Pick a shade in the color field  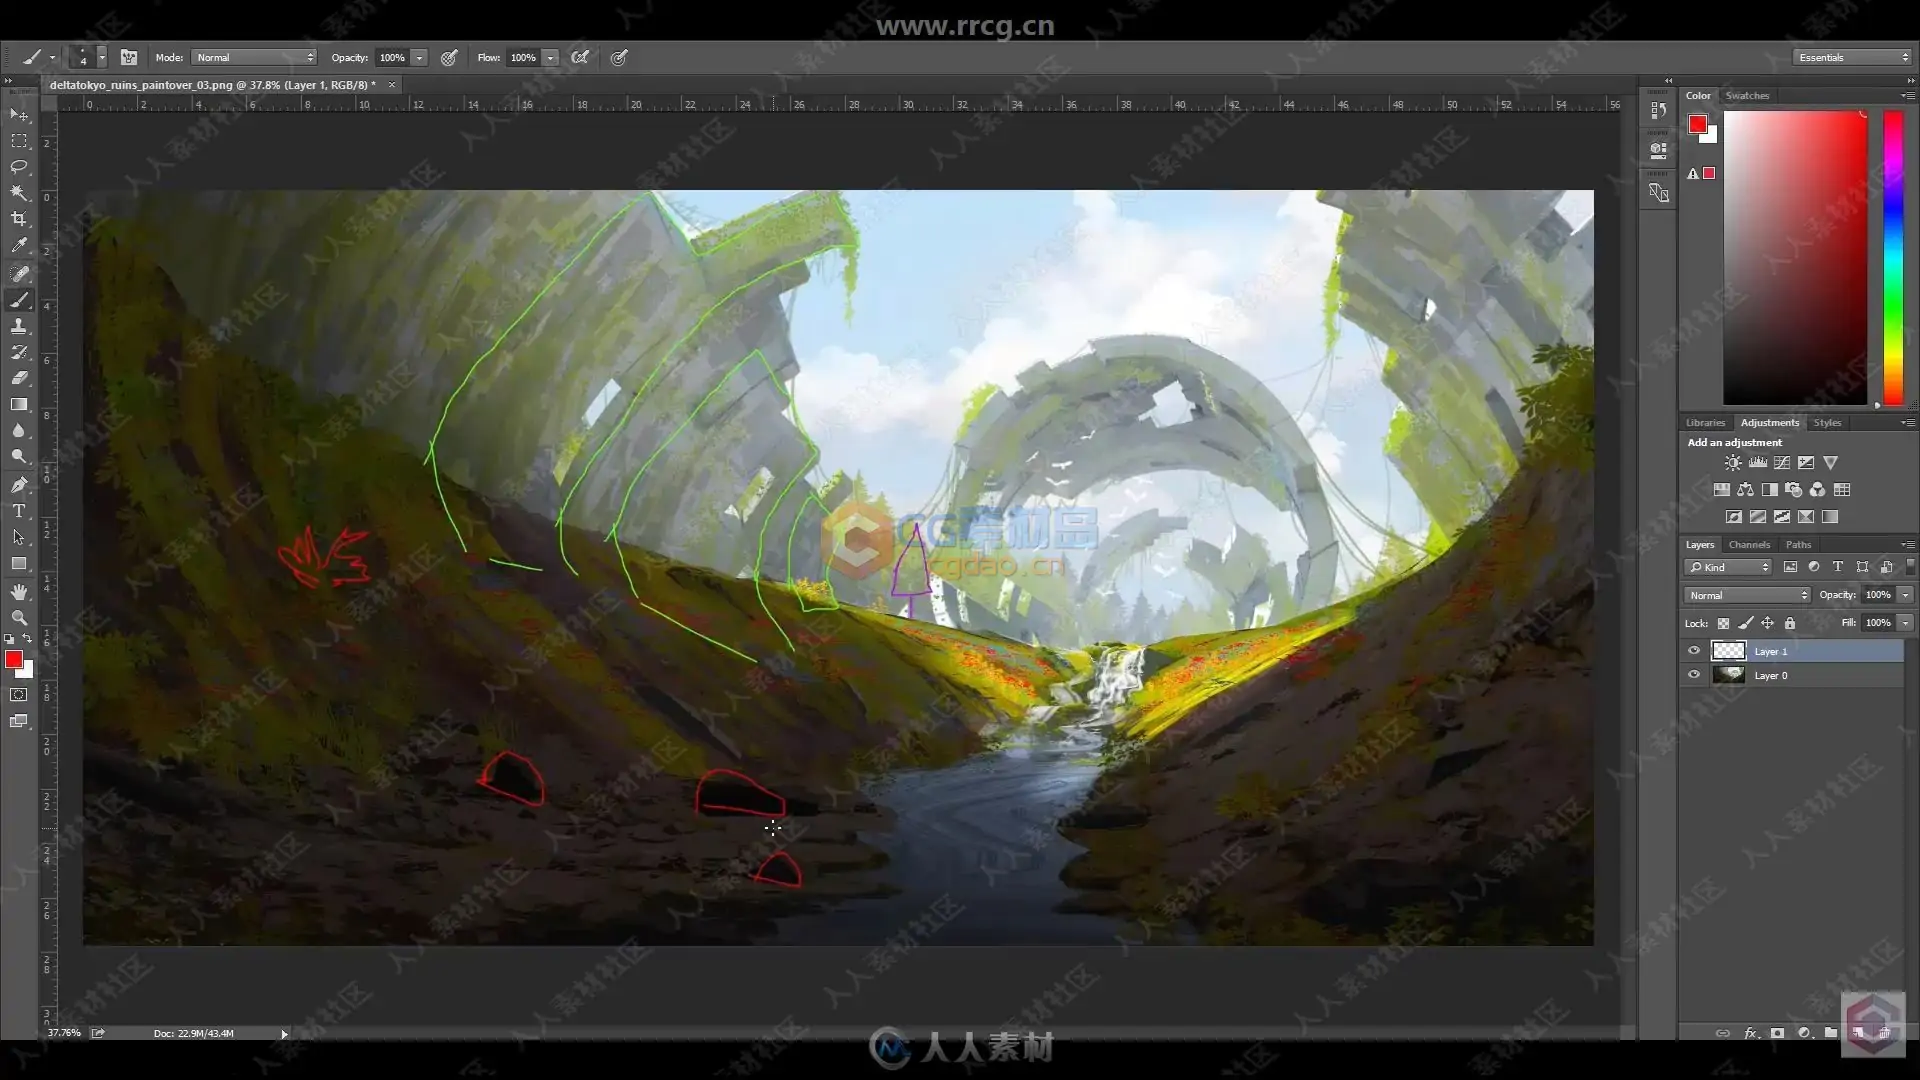pyautogui.click(x=1795, y=257)
